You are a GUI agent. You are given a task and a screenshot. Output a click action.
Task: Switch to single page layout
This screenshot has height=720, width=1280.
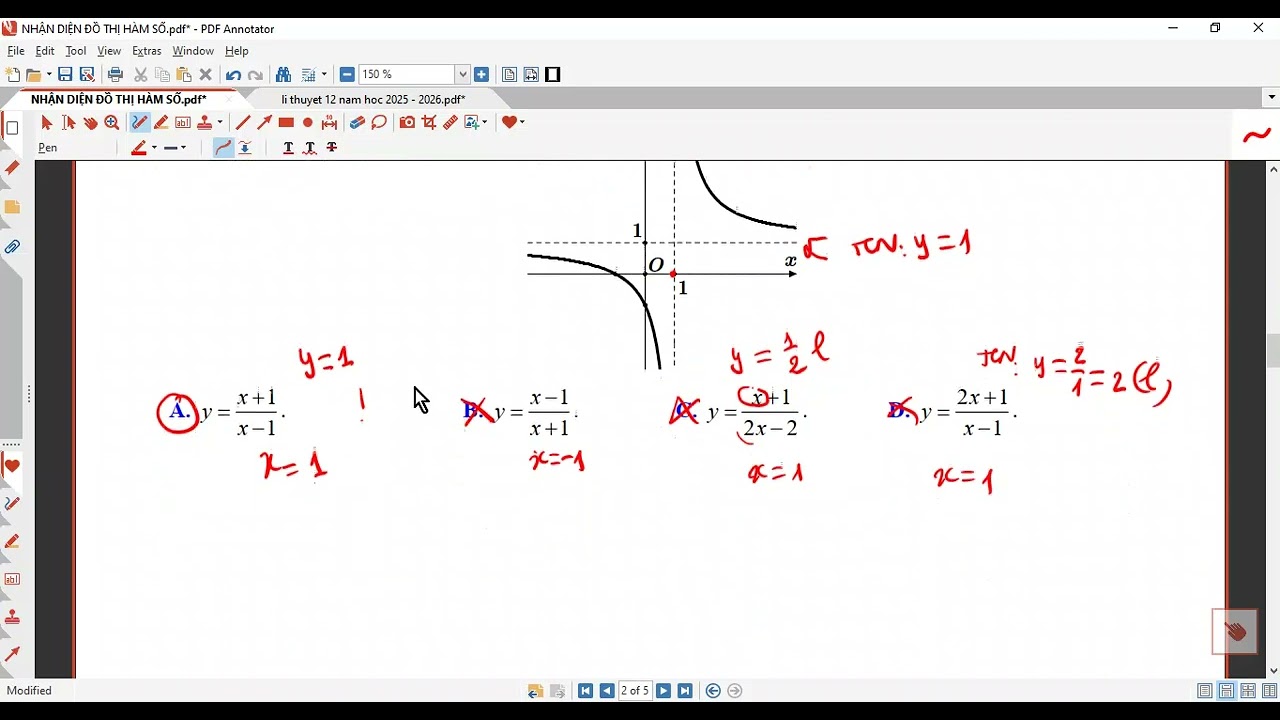coord(1205,691)
